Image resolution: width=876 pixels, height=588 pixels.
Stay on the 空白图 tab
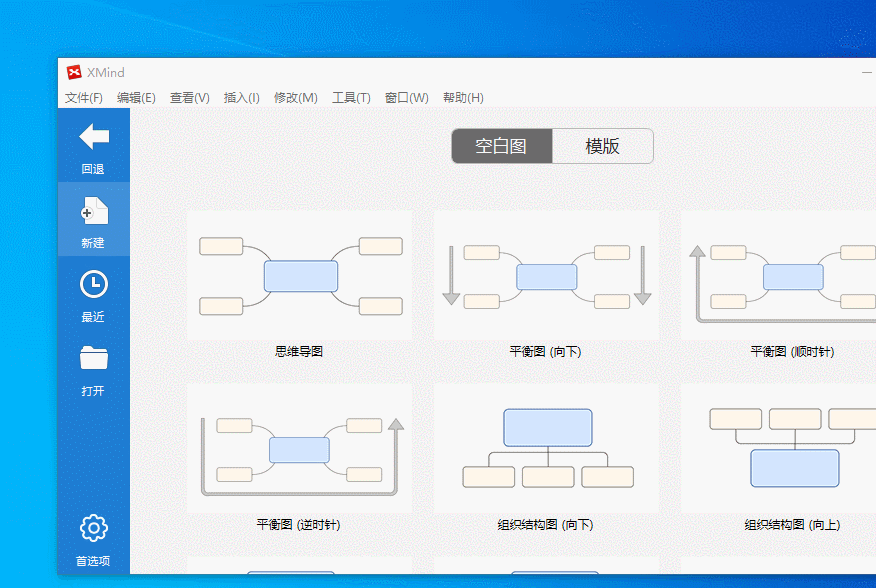coord(502,146)
